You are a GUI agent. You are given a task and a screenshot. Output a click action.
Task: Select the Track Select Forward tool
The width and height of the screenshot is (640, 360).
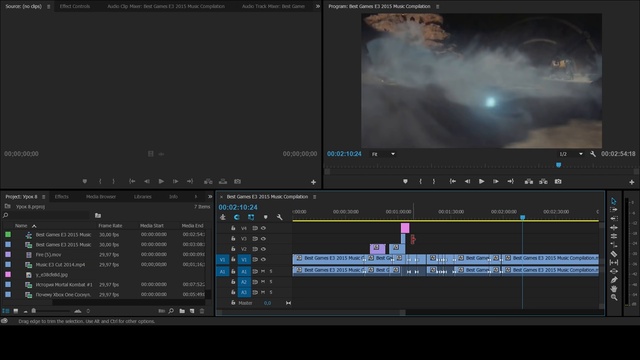pos(614,210)
